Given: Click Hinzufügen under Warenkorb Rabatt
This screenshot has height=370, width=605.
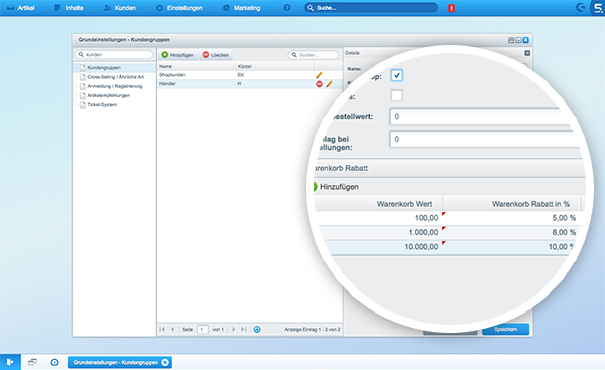Looking at the screenshot, I should click(x=335, y=187).
